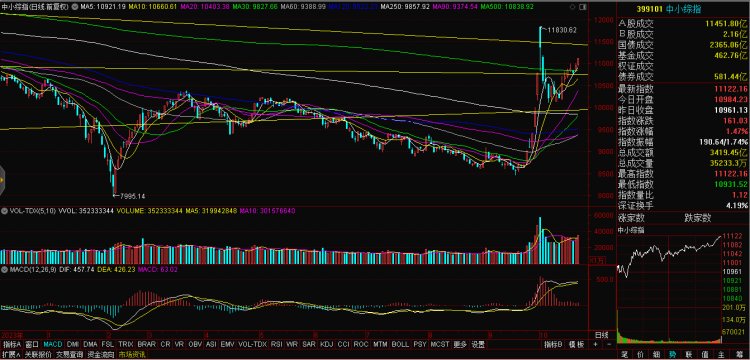Select the 笔 tick detail icon
Viewport: 750px width, 360px height.
click(x=624, y=355)
